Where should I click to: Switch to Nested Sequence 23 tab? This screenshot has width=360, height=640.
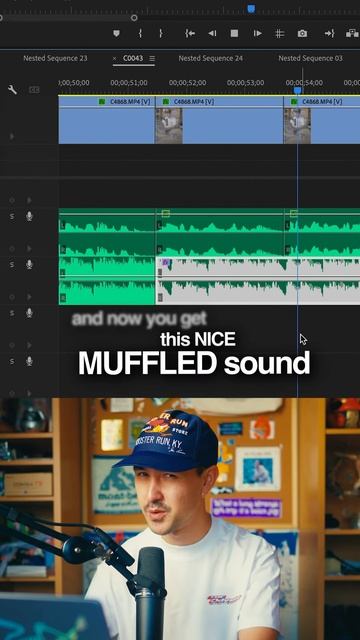coord(55,58)
